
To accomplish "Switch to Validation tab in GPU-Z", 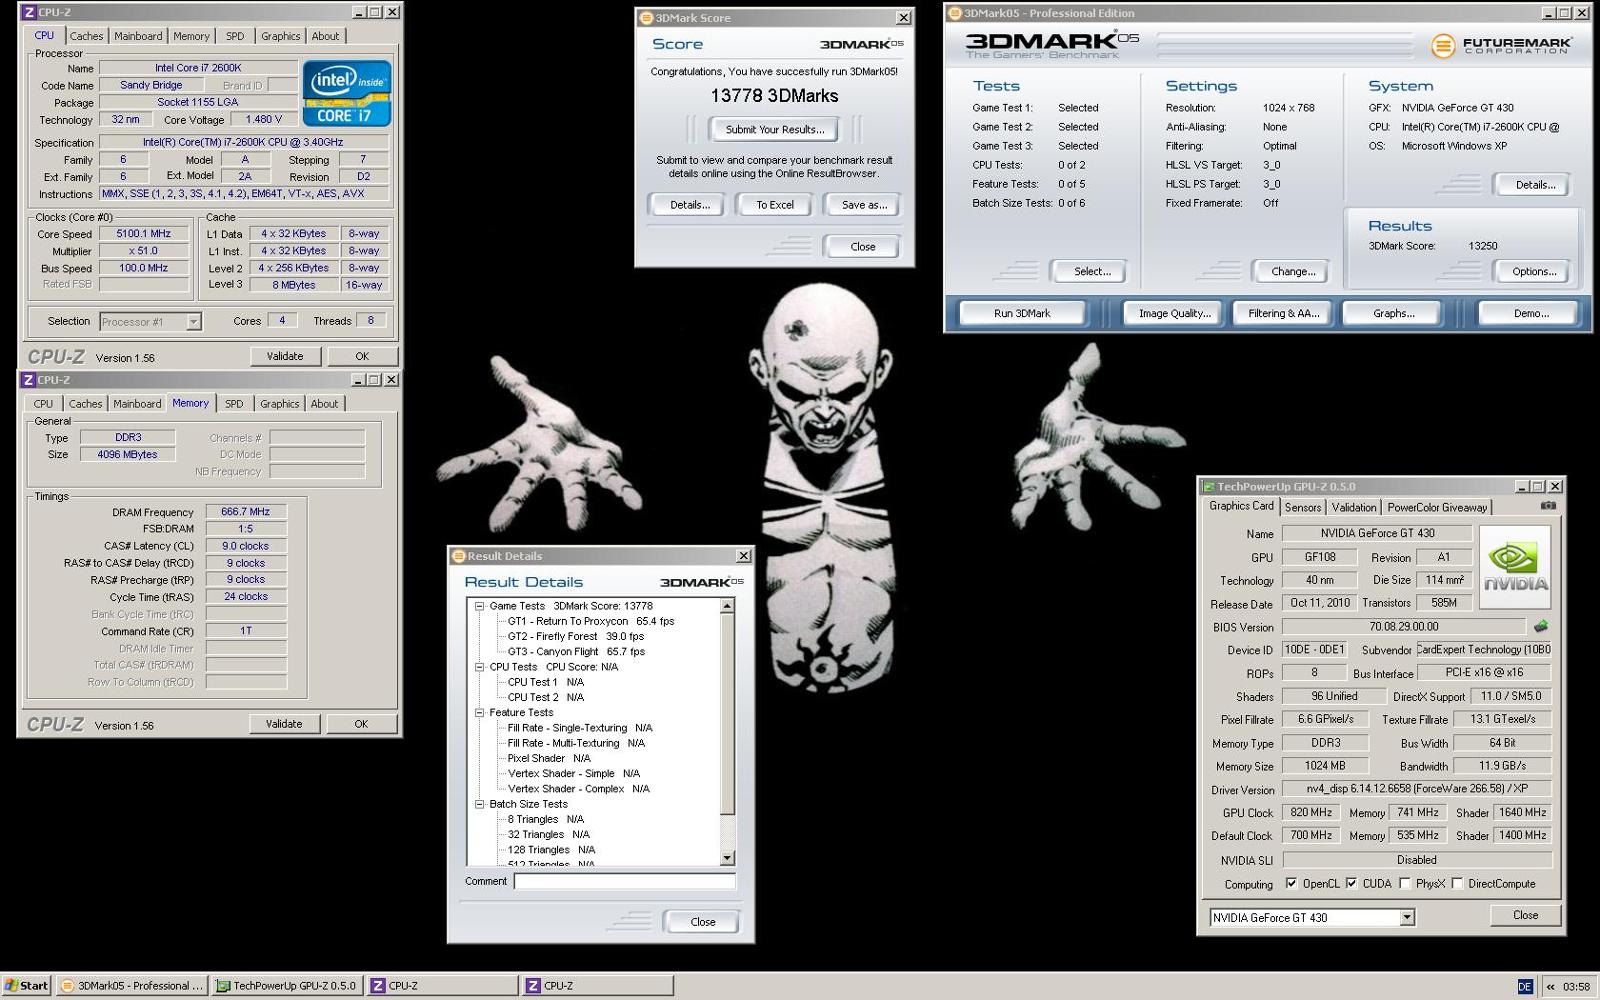I will pyautogui.click(x=1354, y=508).
